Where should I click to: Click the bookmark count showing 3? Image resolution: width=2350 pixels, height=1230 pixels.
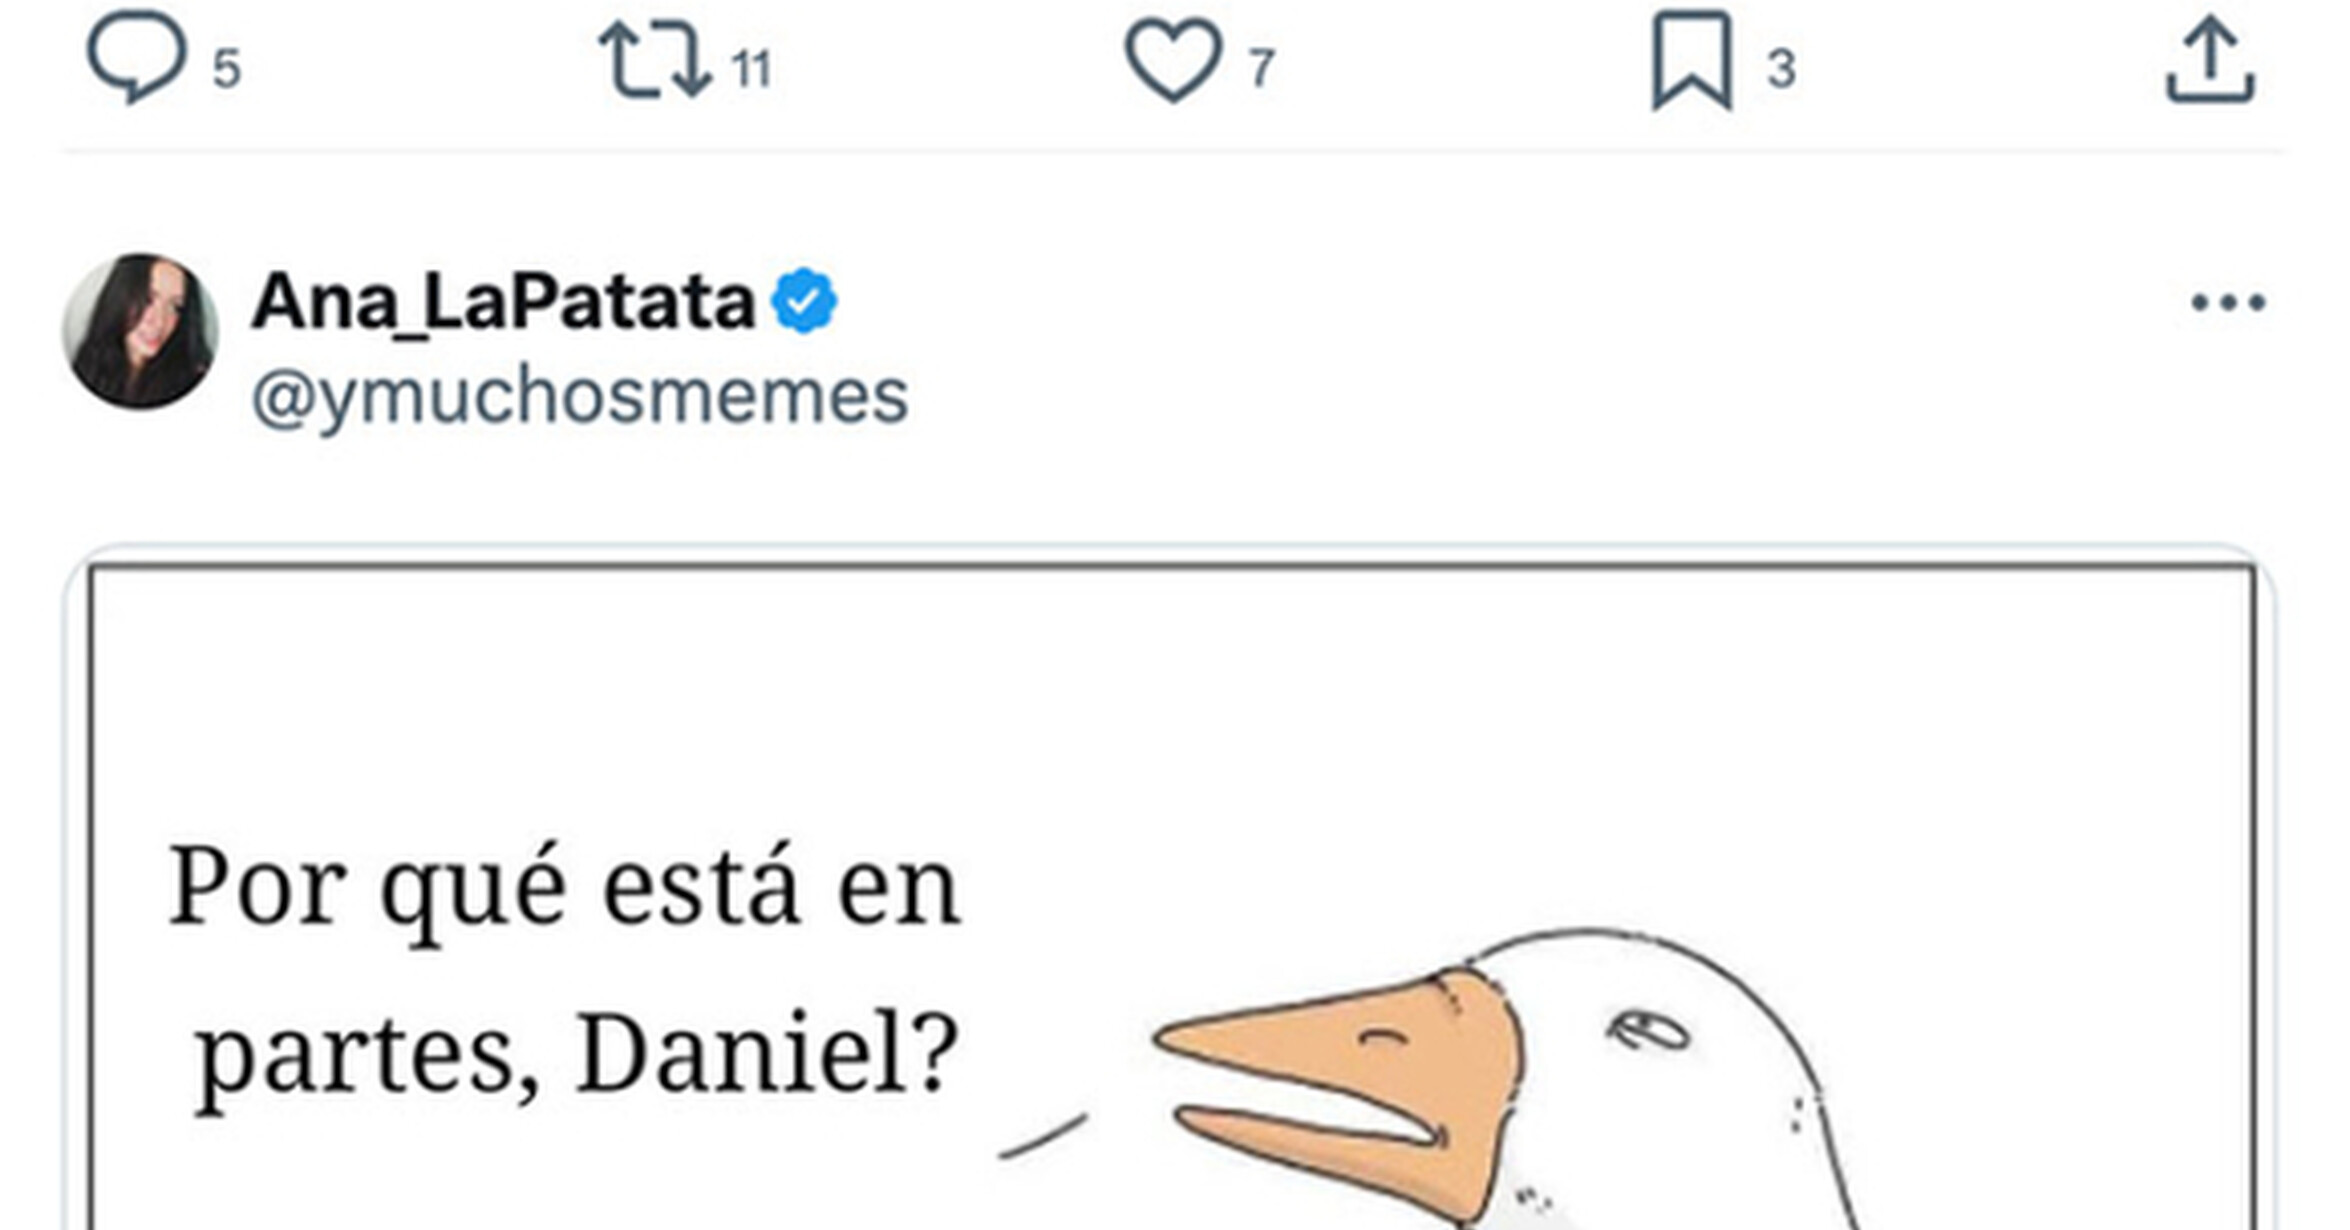click(x=1781, y=68)
